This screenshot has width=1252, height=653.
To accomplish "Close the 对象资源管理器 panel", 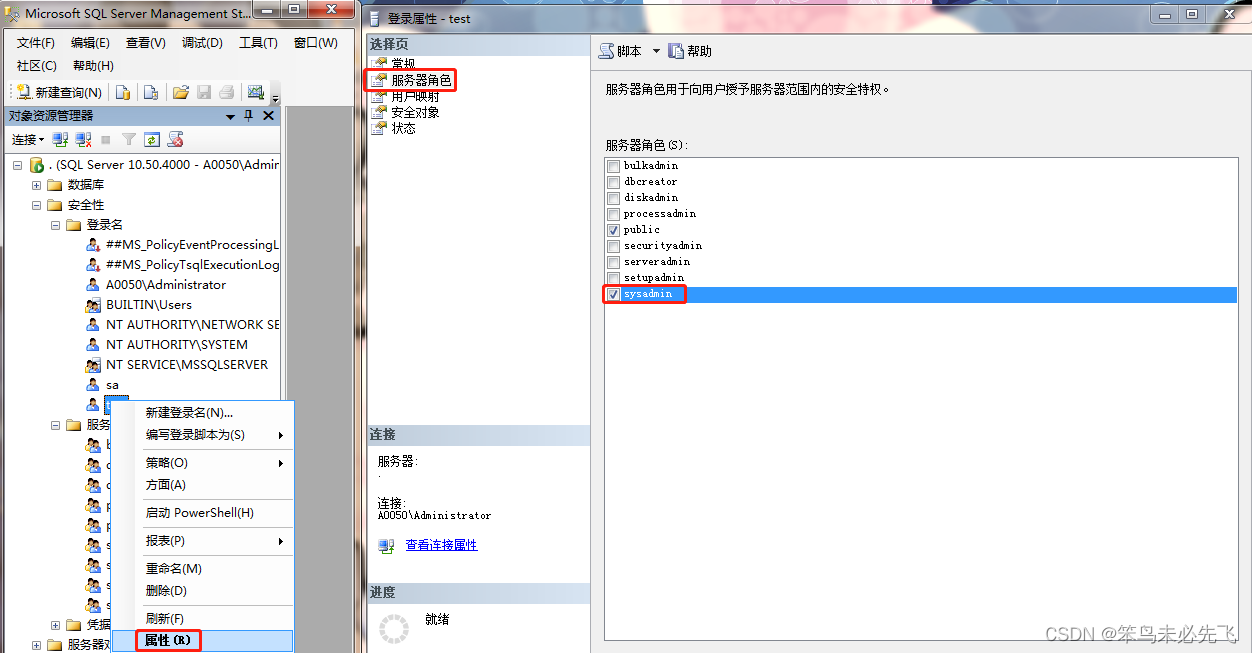I will click(x=268, y=116).
